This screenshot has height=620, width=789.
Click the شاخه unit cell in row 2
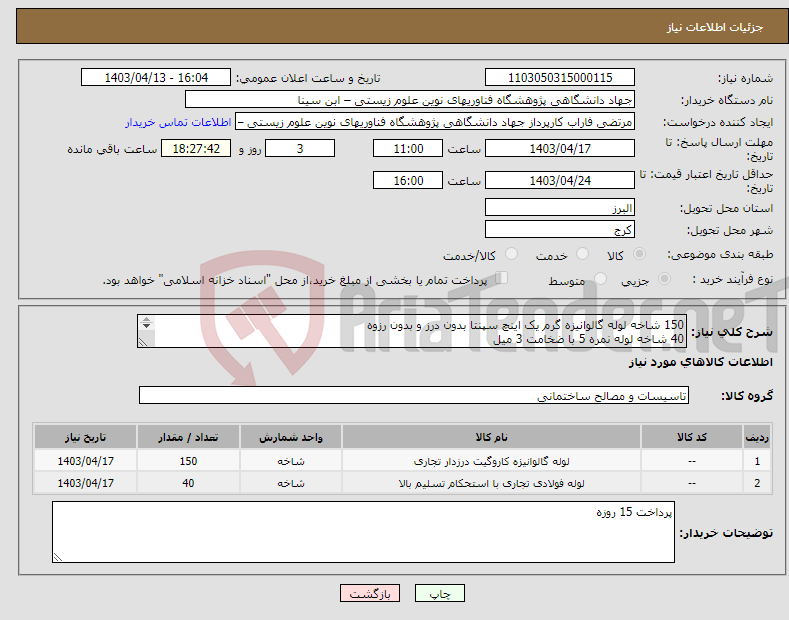click(x=291, y=483)
